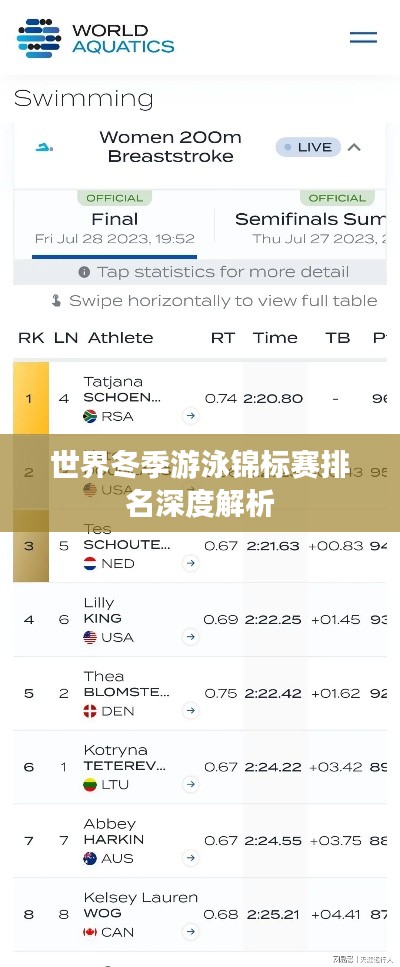Screen dimensions: 400x967
Task: Open Tatjana Schoenmaker's athlete arrow
Action: (x=191, y=416)
